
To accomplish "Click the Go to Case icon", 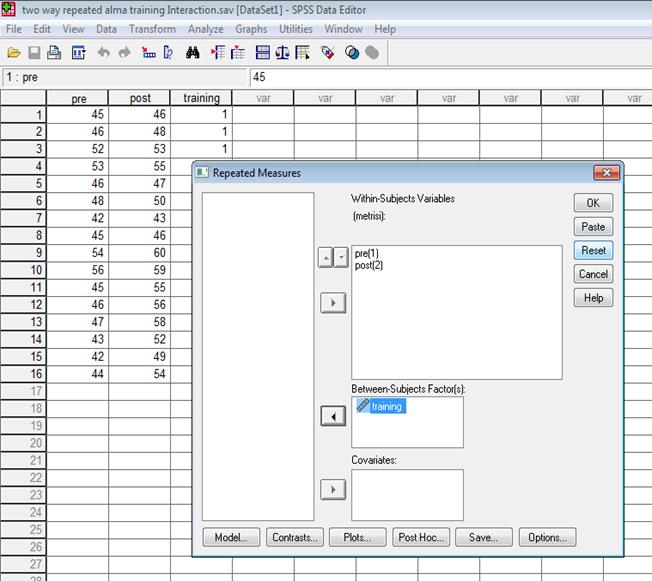I will coord(148,53).
